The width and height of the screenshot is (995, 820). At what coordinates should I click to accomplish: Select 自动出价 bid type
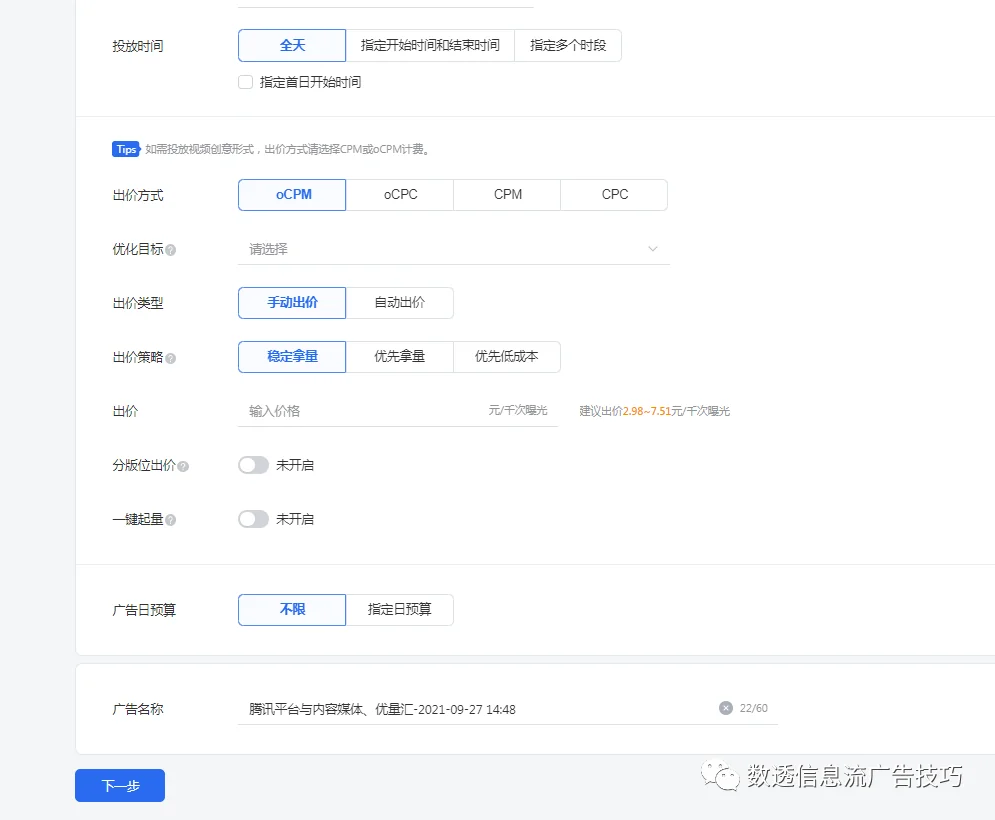[400, 303]
